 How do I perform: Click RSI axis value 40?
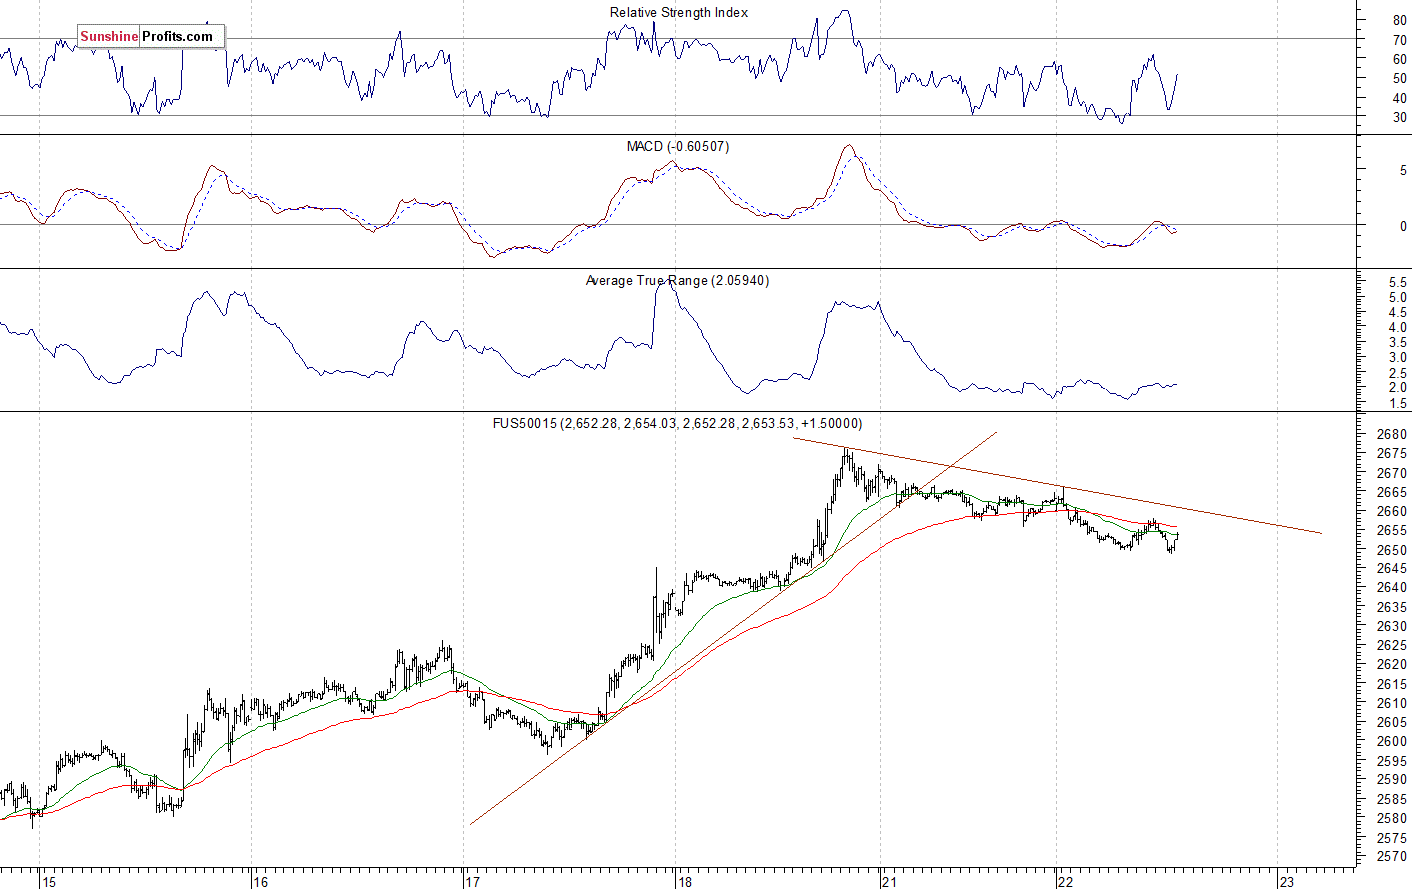[1399, 99]
